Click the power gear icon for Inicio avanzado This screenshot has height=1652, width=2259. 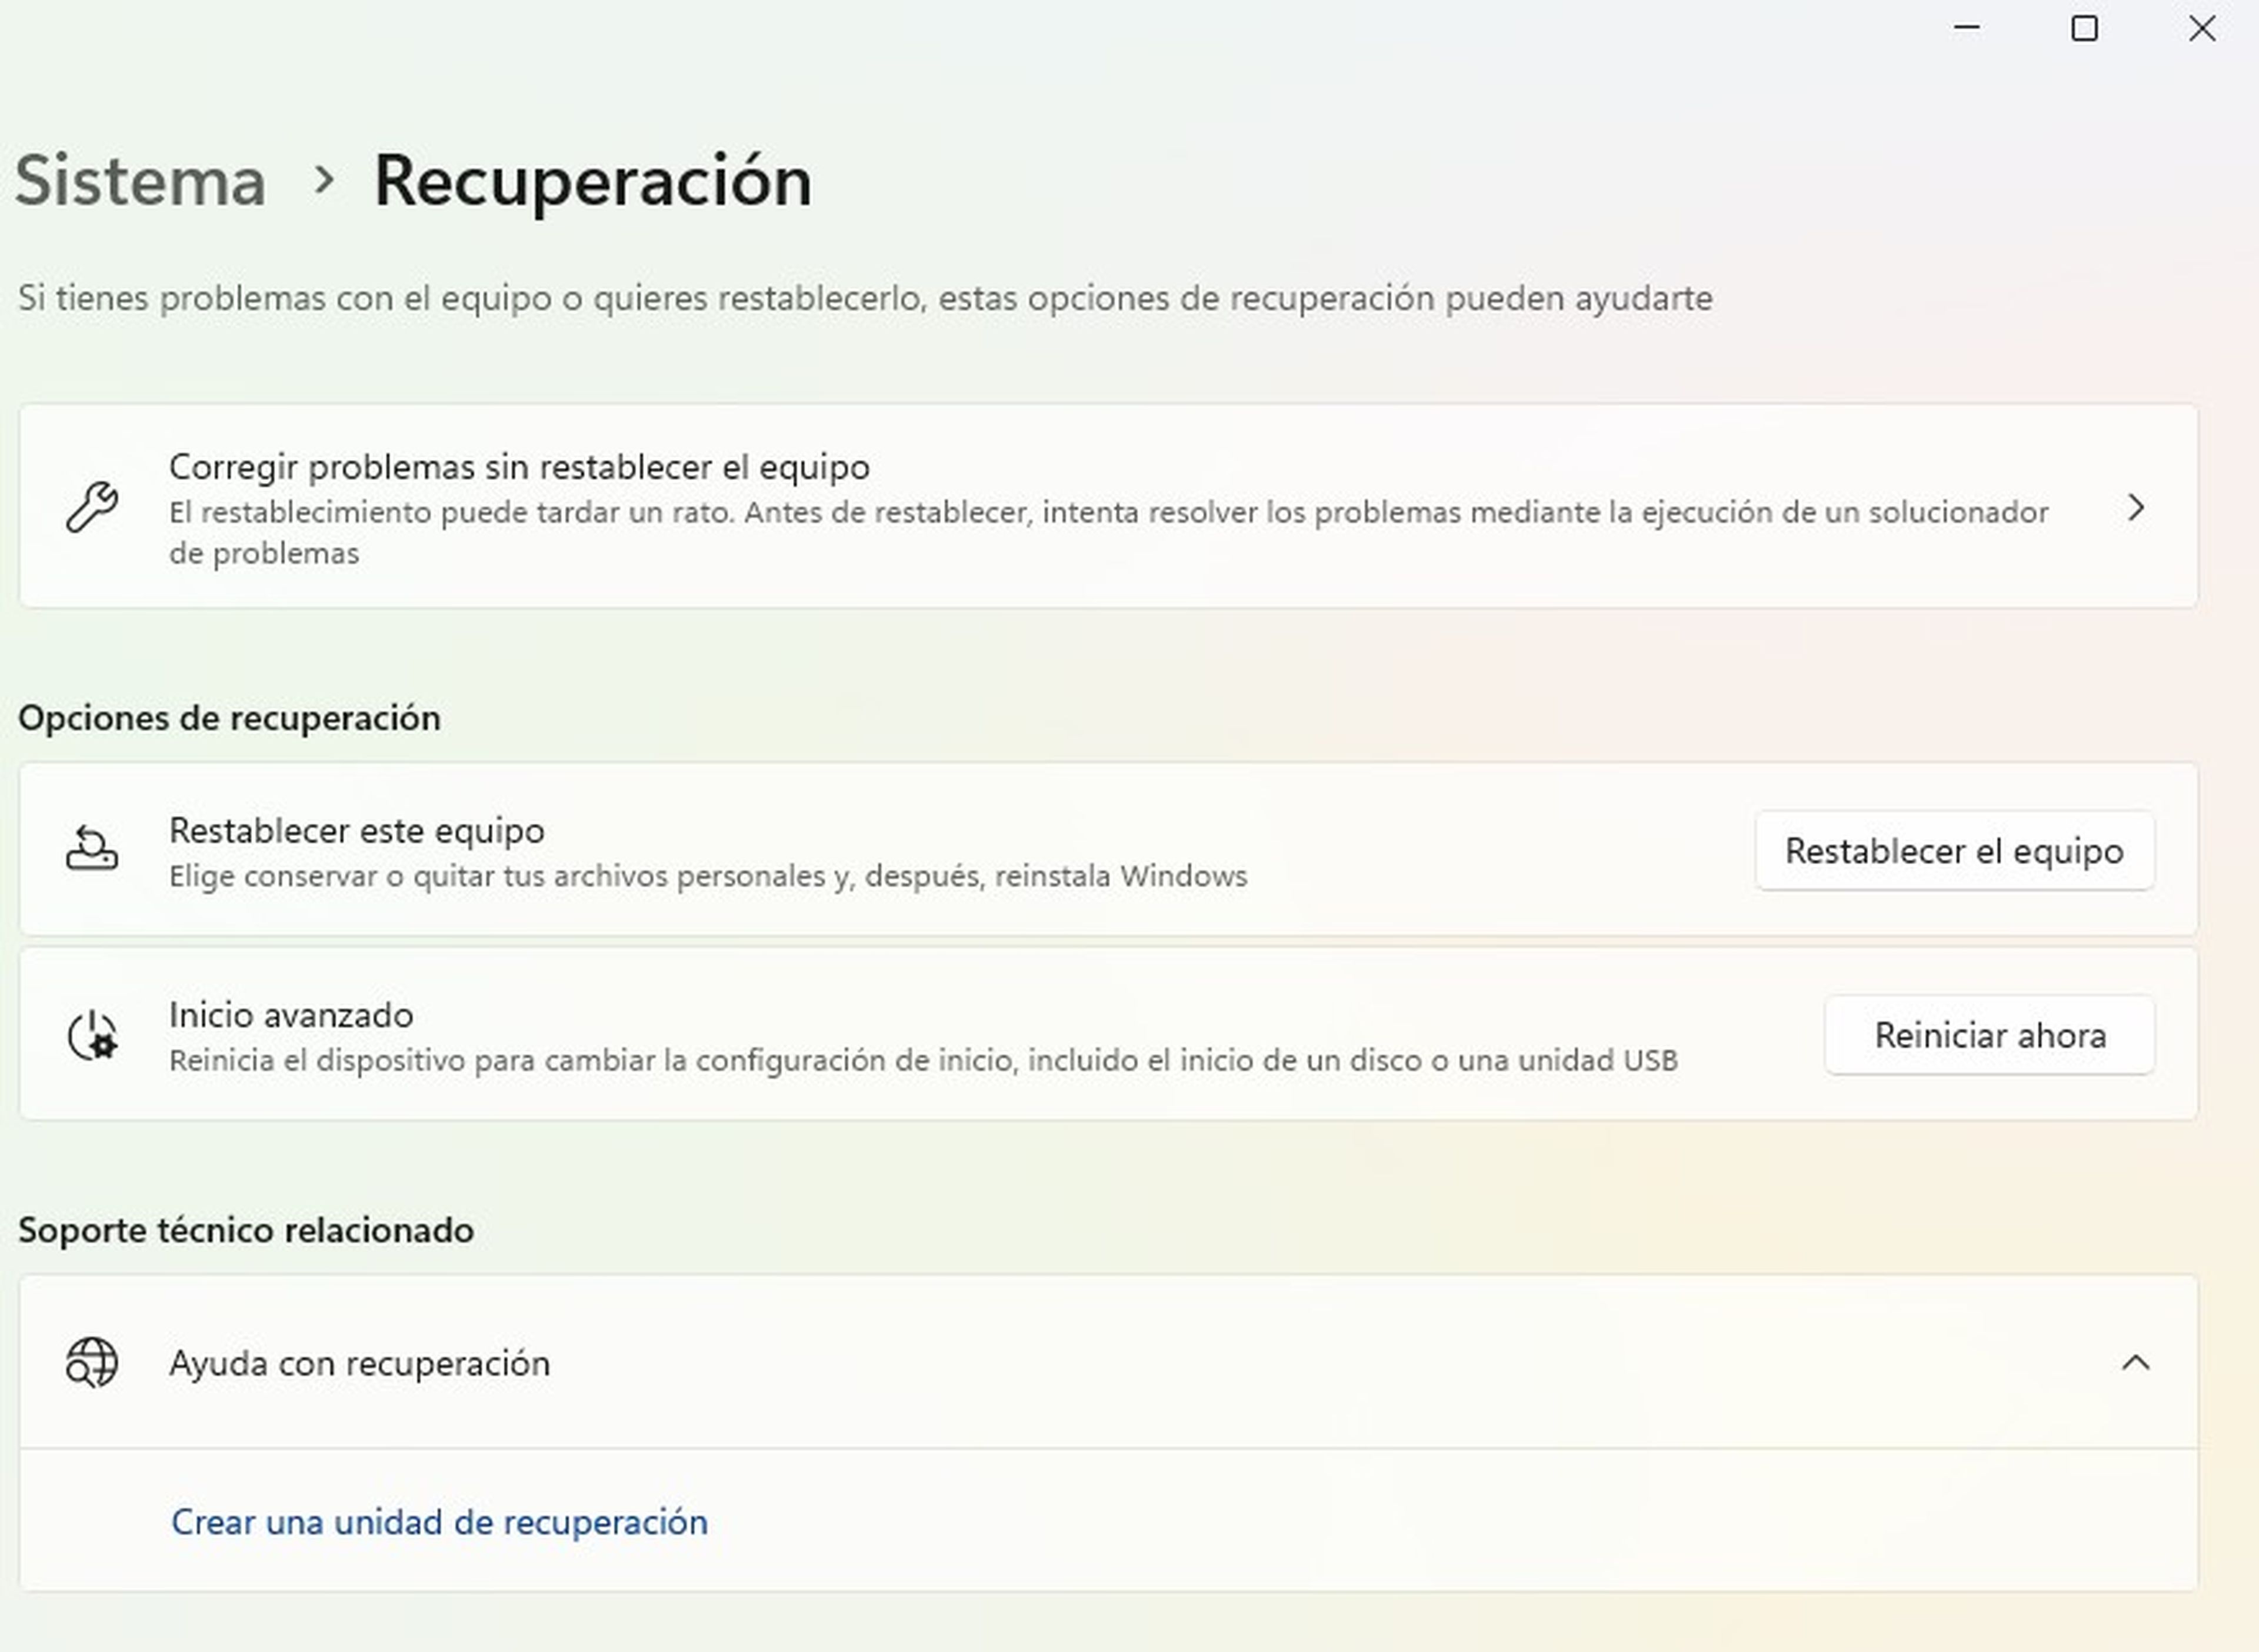click(x=92, y=1035)
